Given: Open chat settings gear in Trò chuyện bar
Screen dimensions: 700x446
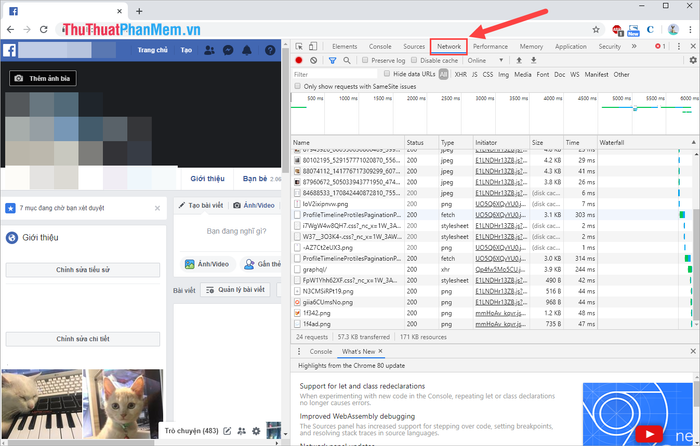Looking at the screenshot, I should coord(256,431).
